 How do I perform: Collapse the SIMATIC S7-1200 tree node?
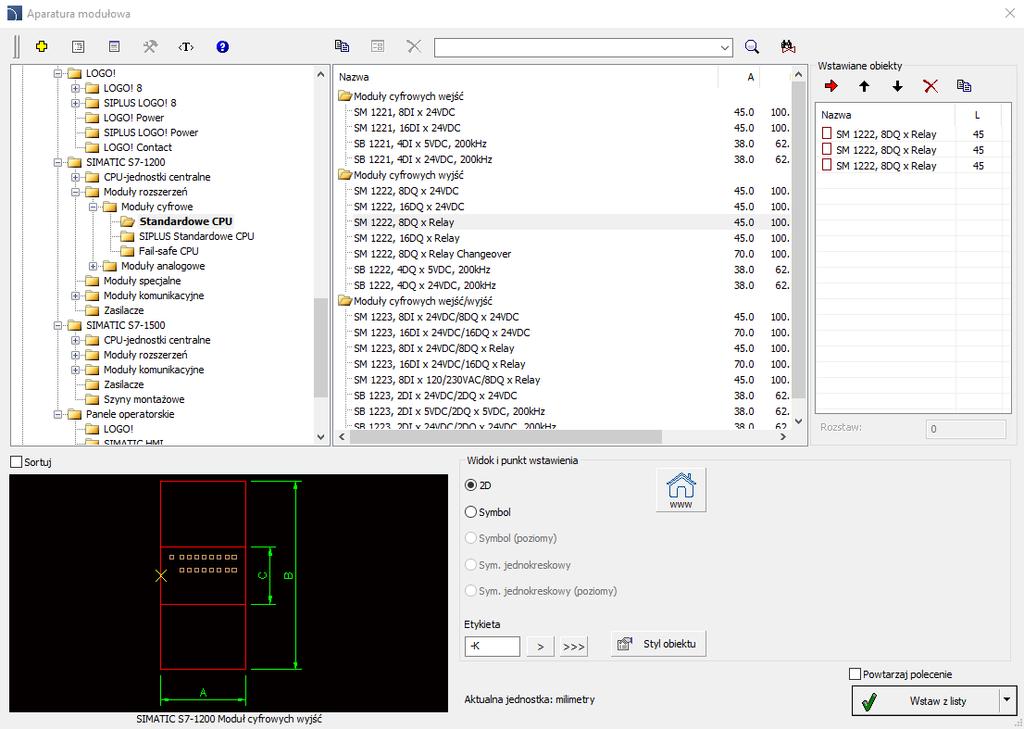click(x=58, y=162)
